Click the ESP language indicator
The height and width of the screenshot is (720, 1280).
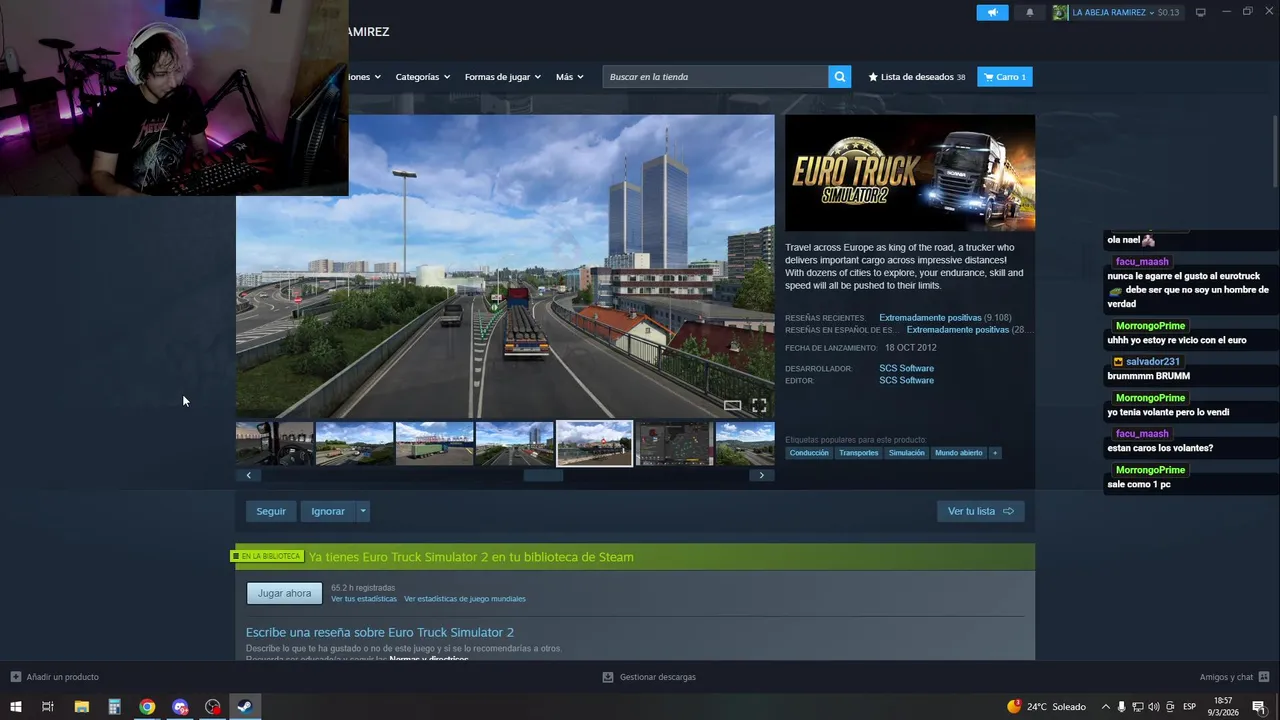click(1189, 707)
